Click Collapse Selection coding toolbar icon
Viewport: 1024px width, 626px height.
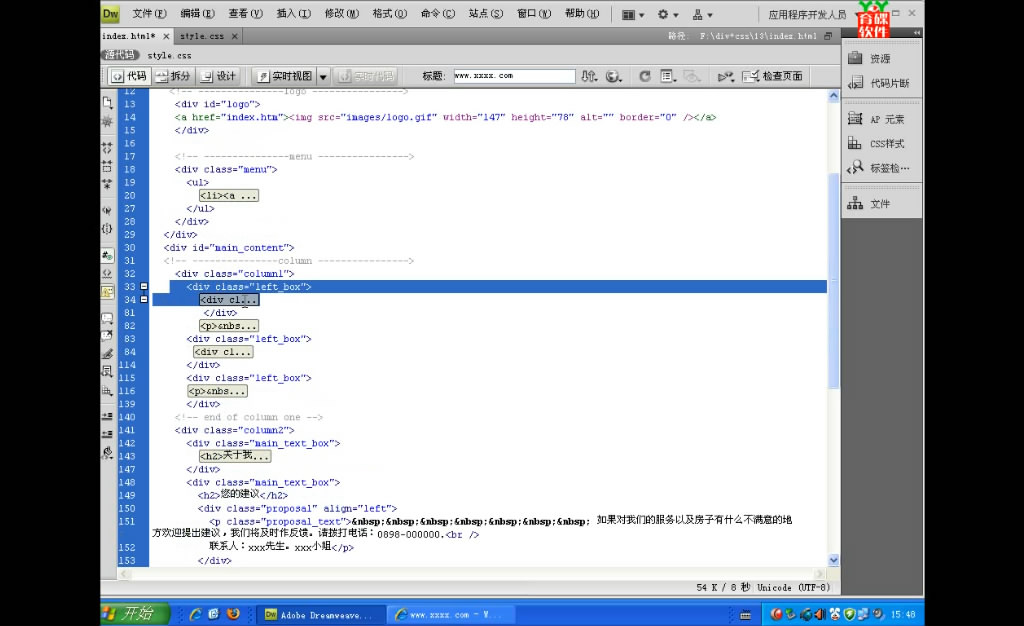pyautogui.click(x=107, y=166)
